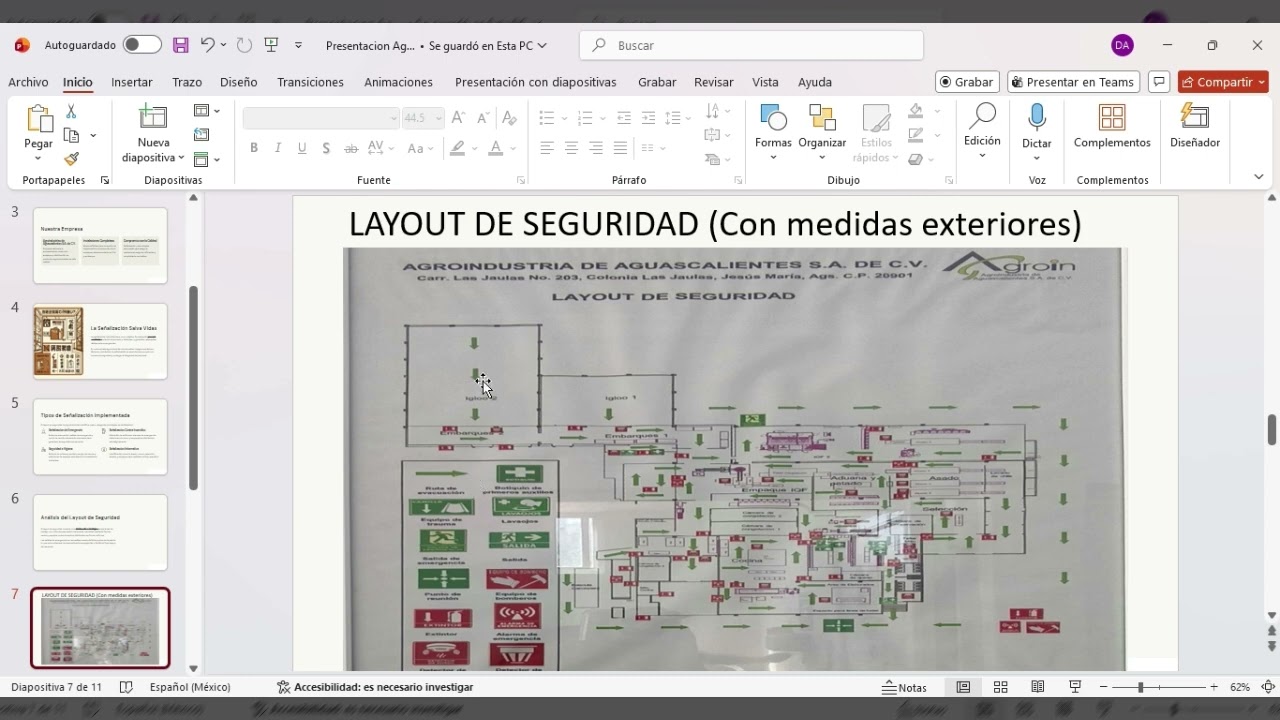Click the Redo arrow icon
This screenshot has height=720, width=1280.
[x=244, y=45]
